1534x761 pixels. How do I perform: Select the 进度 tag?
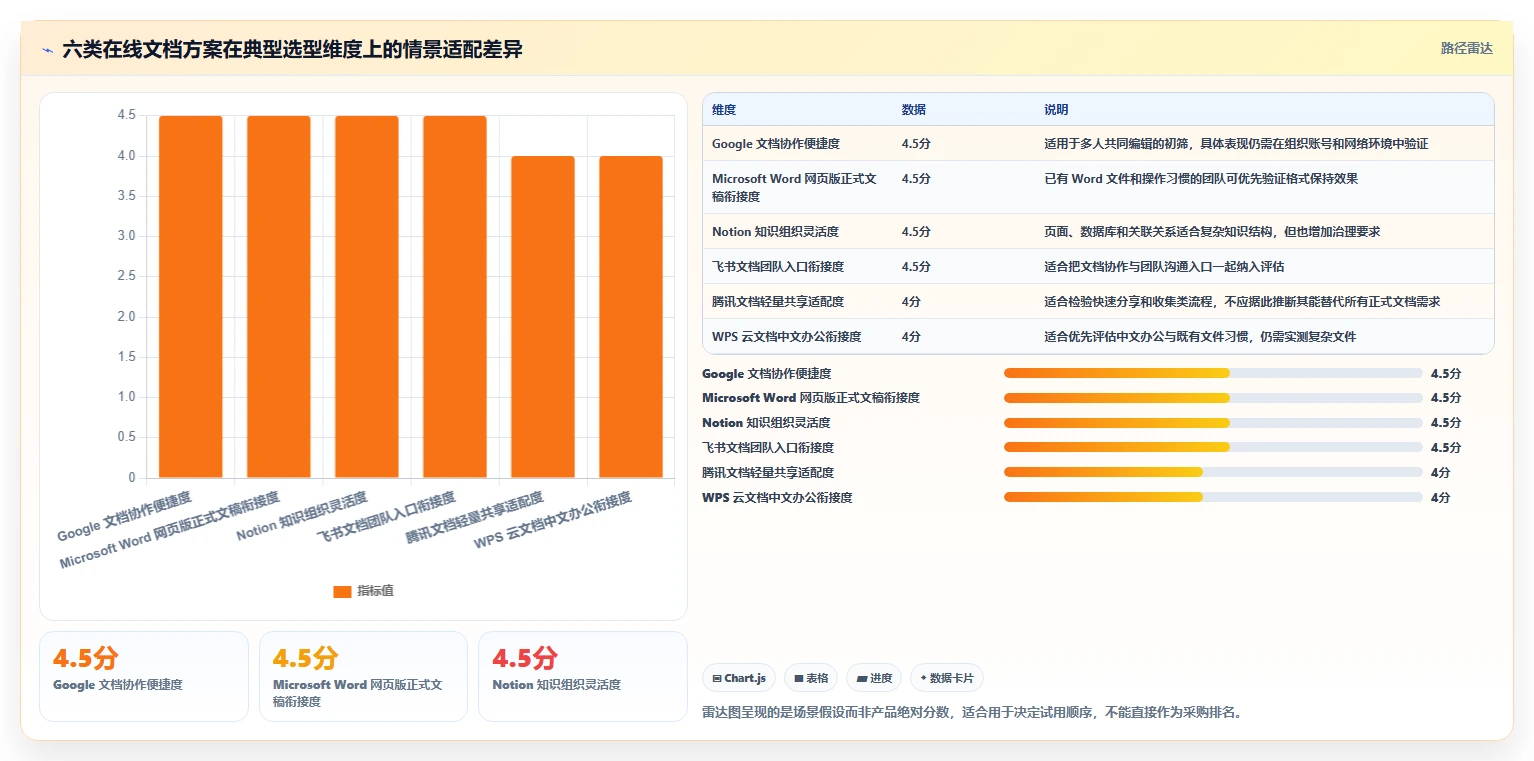click(x=874, y=678)
